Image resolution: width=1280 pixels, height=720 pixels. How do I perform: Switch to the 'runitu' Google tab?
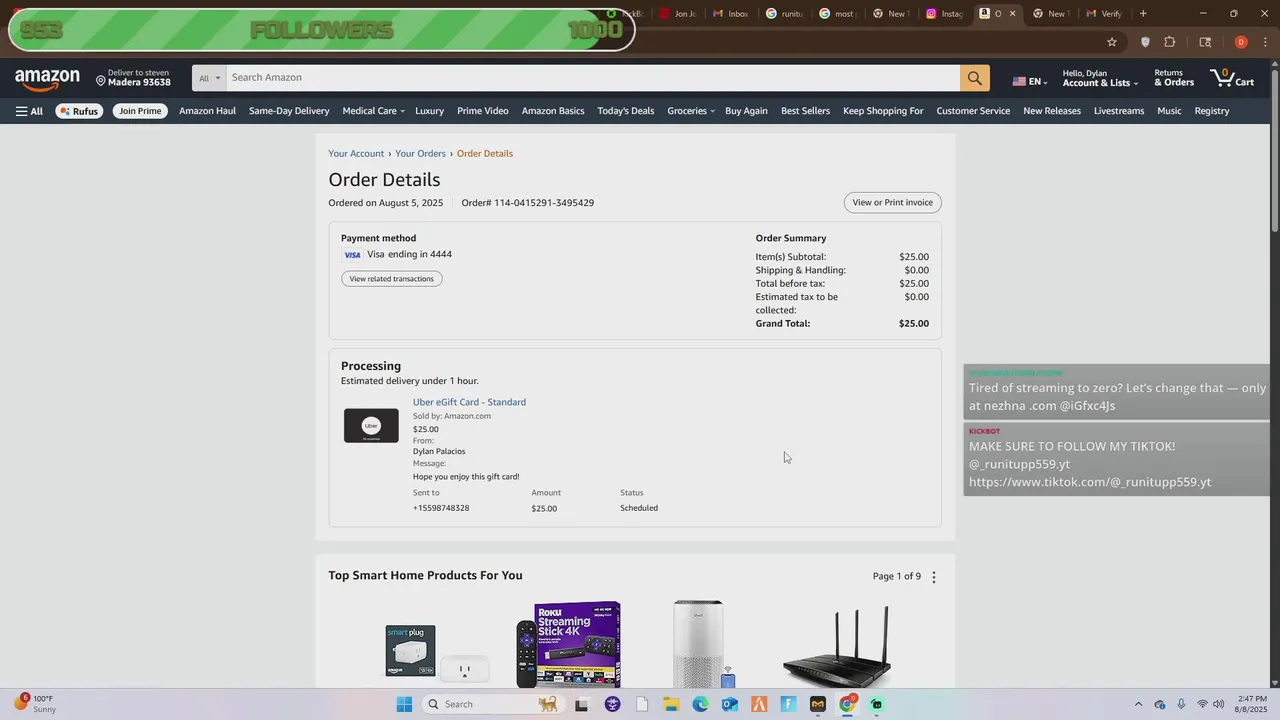785,14
